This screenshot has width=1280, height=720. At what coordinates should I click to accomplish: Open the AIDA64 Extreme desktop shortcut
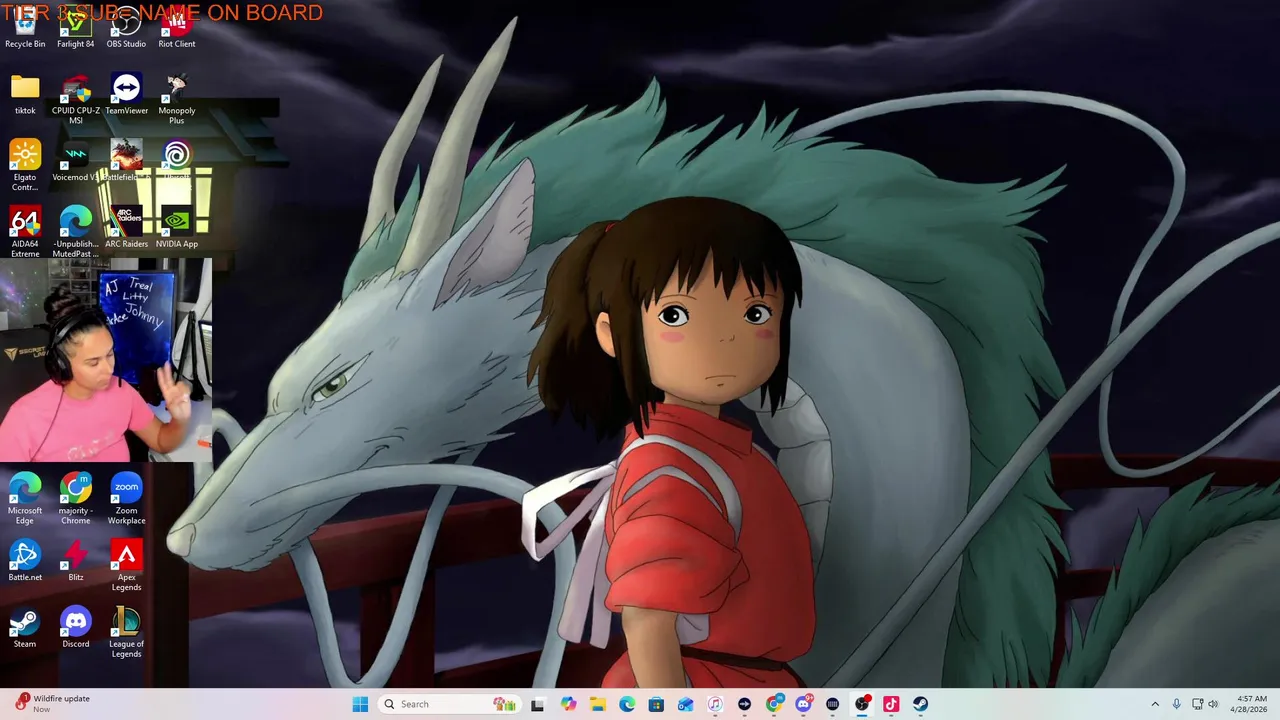coord(25,232)
